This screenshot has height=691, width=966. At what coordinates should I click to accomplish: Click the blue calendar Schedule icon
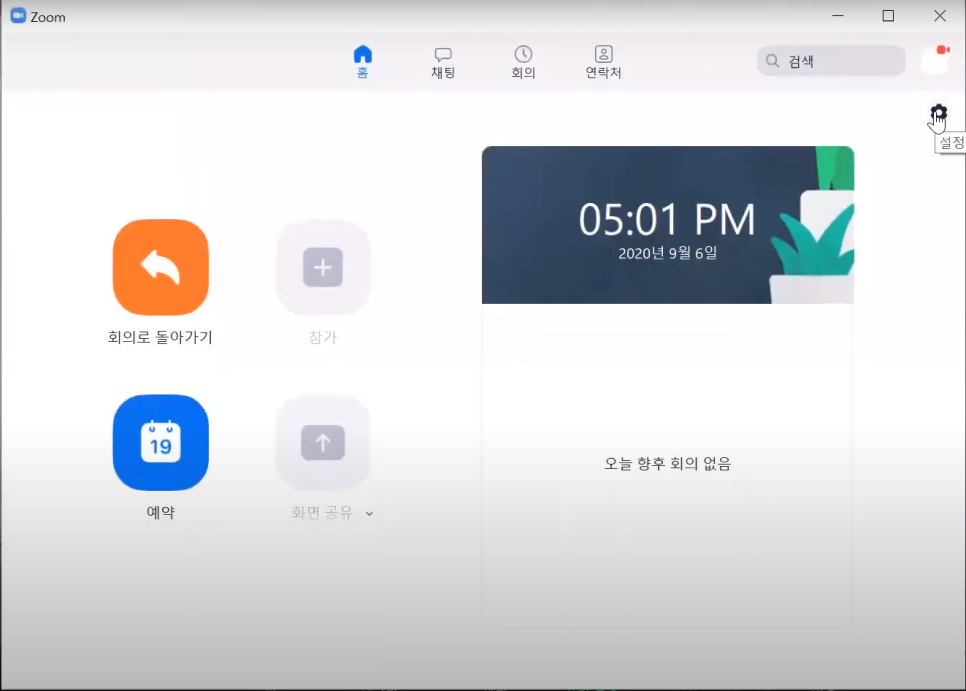click(161, 443)
